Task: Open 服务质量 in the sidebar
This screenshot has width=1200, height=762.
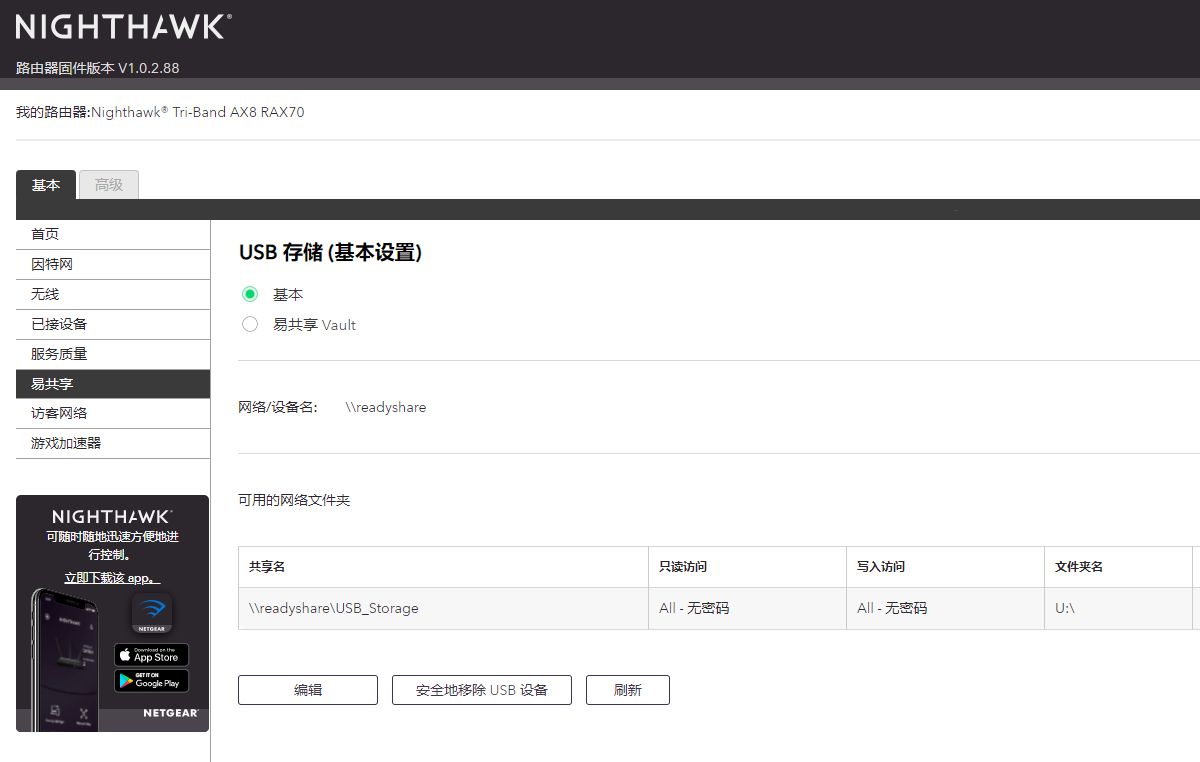Action: click(x=113, y=354)
